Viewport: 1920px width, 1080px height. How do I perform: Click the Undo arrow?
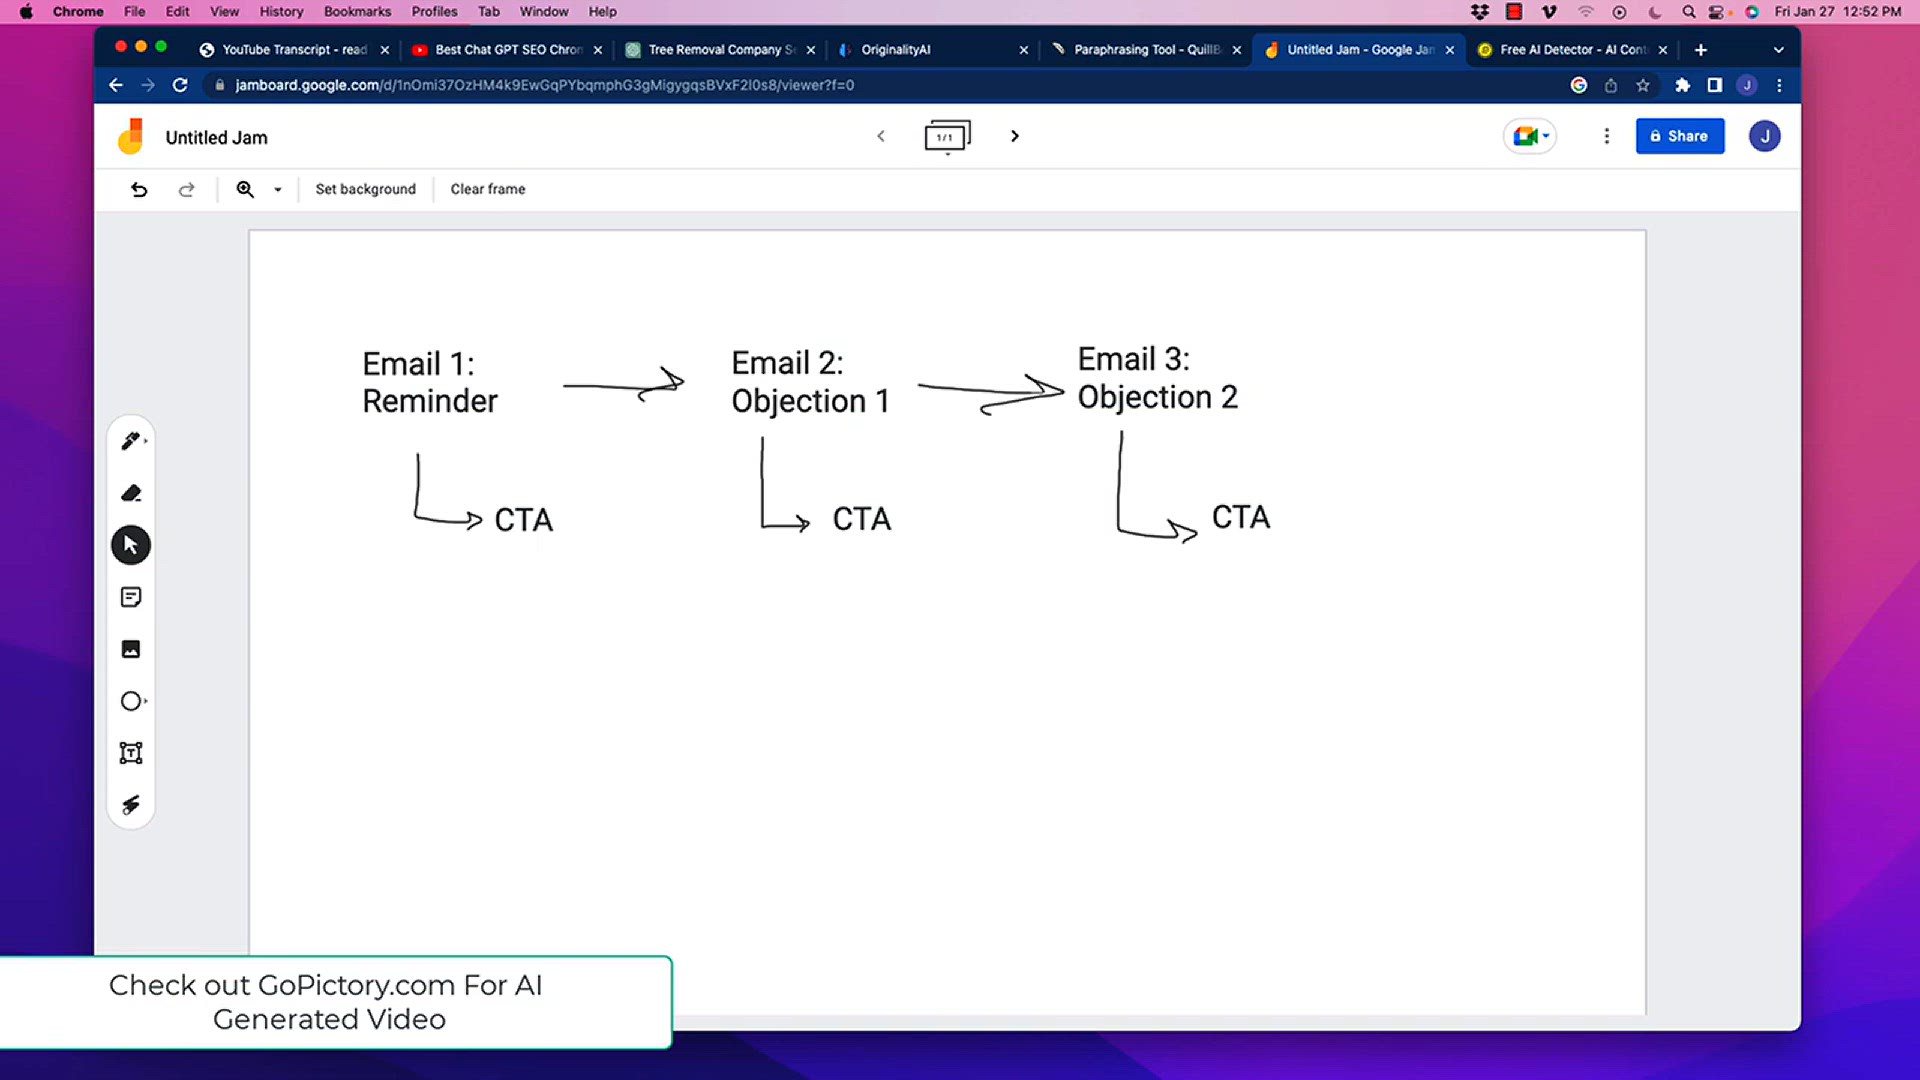(139, 189)
